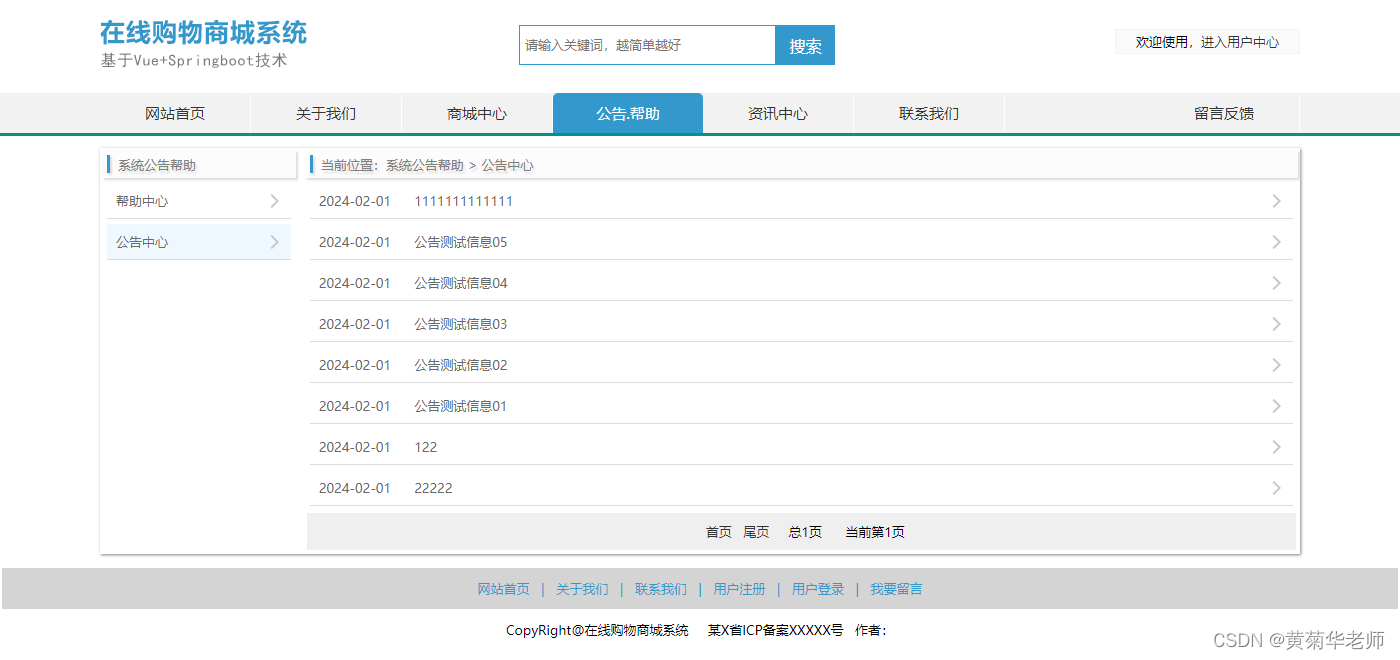
Task: Open arrow on the 公告测试信息02 row
Action: (1276, 365)
